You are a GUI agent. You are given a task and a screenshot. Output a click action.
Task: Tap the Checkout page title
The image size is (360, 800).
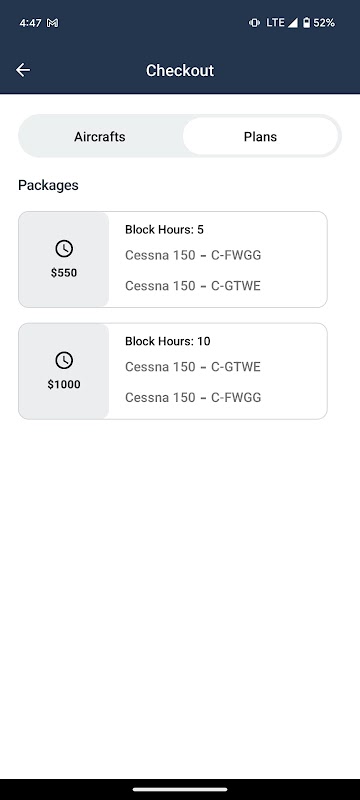180,70
